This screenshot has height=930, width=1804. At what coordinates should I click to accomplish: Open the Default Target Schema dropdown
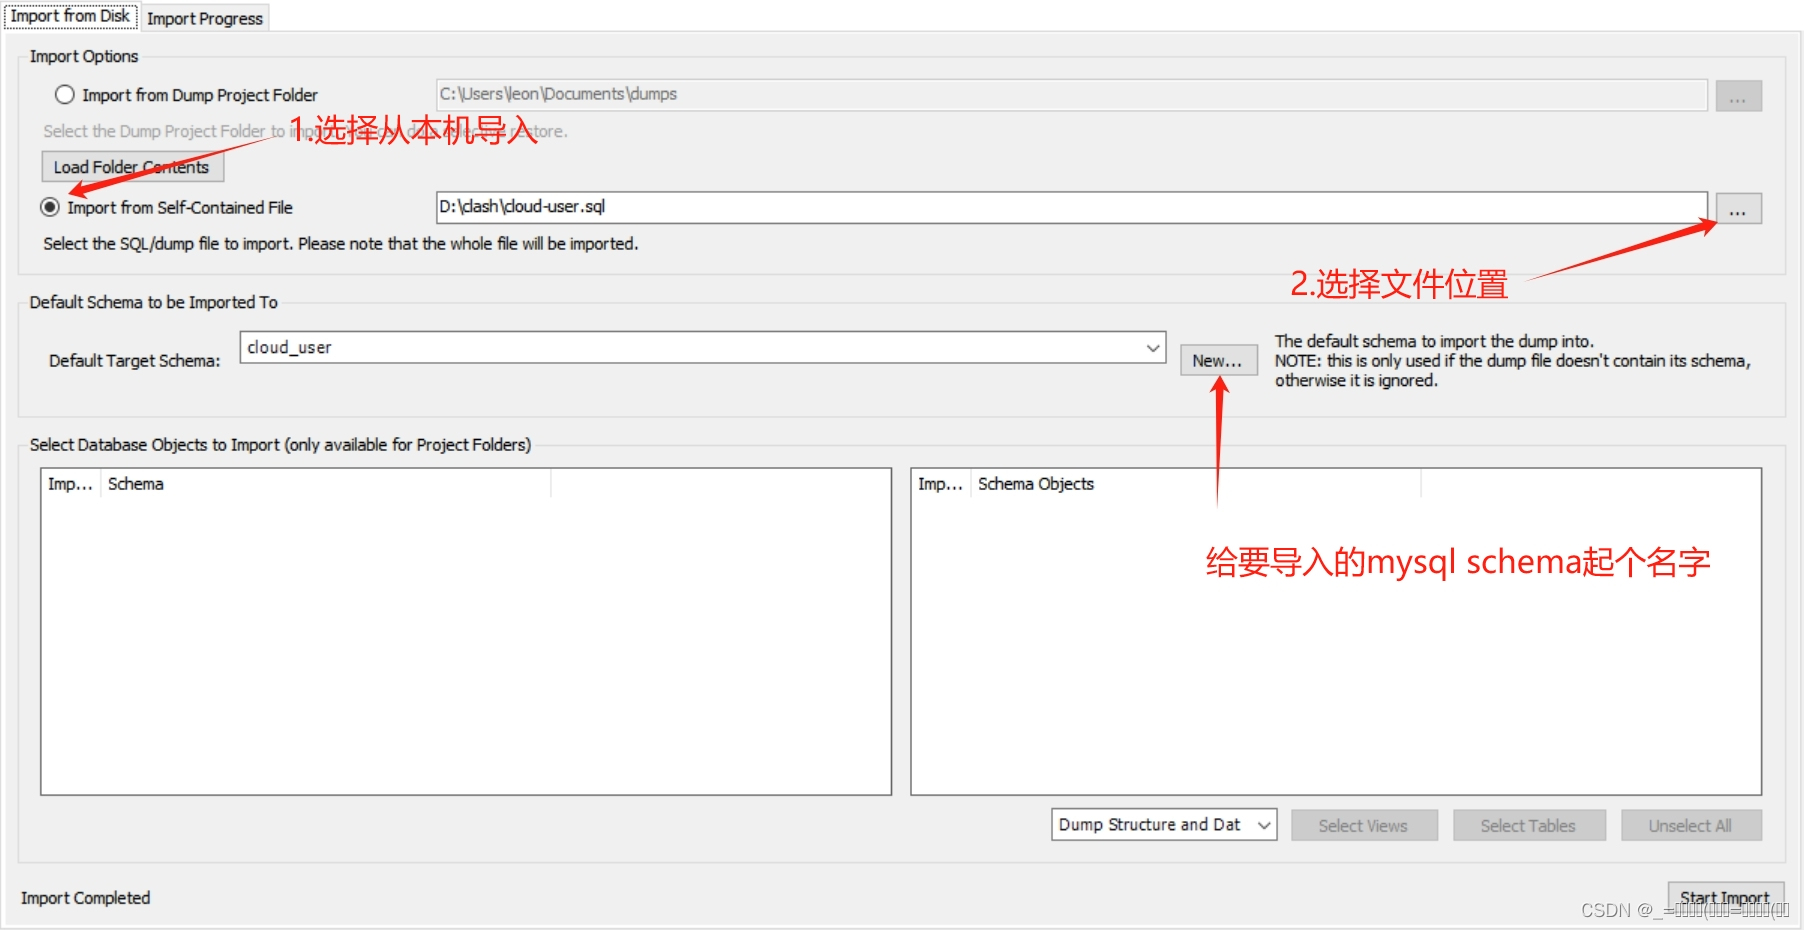pos(1152,347)
